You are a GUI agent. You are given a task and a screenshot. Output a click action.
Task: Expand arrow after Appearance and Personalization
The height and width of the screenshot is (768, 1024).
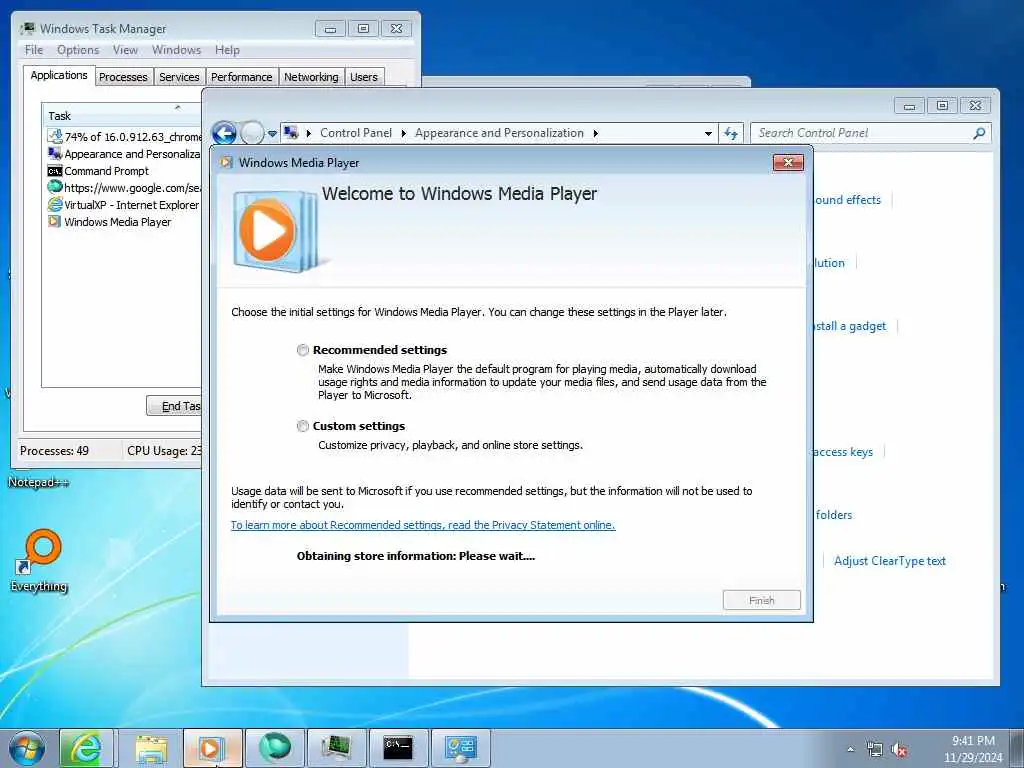click(596, 133)
